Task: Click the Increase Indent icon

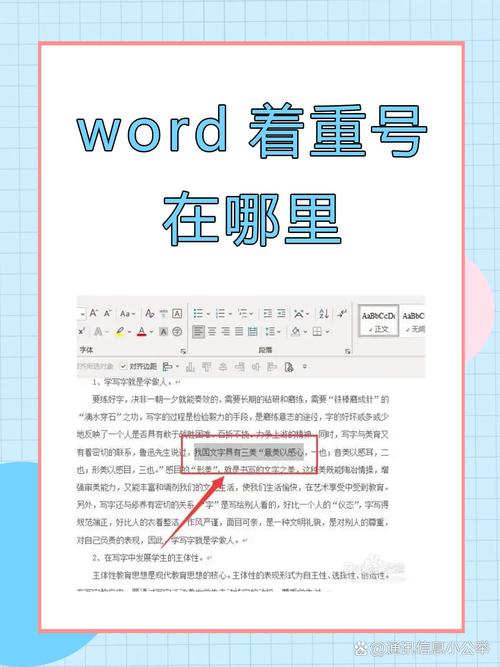Action: click(x=281, y=314)
